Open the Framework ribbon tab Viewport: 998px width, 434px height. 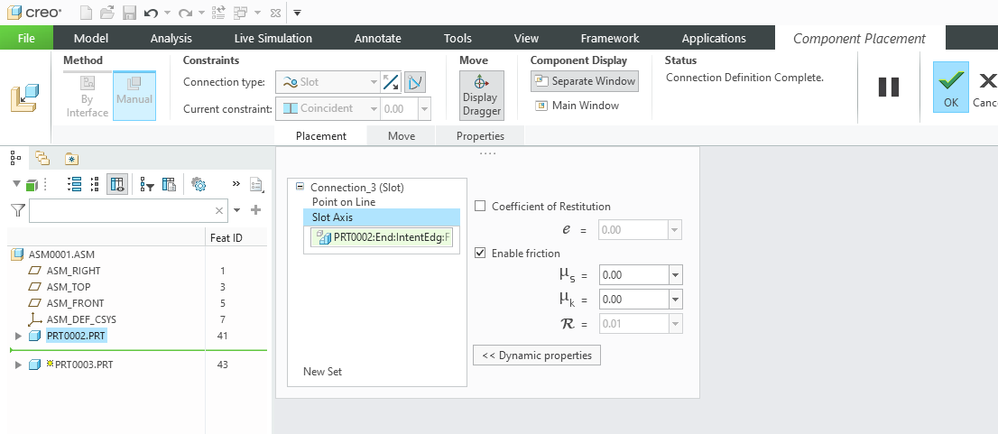tap(610, 38)
